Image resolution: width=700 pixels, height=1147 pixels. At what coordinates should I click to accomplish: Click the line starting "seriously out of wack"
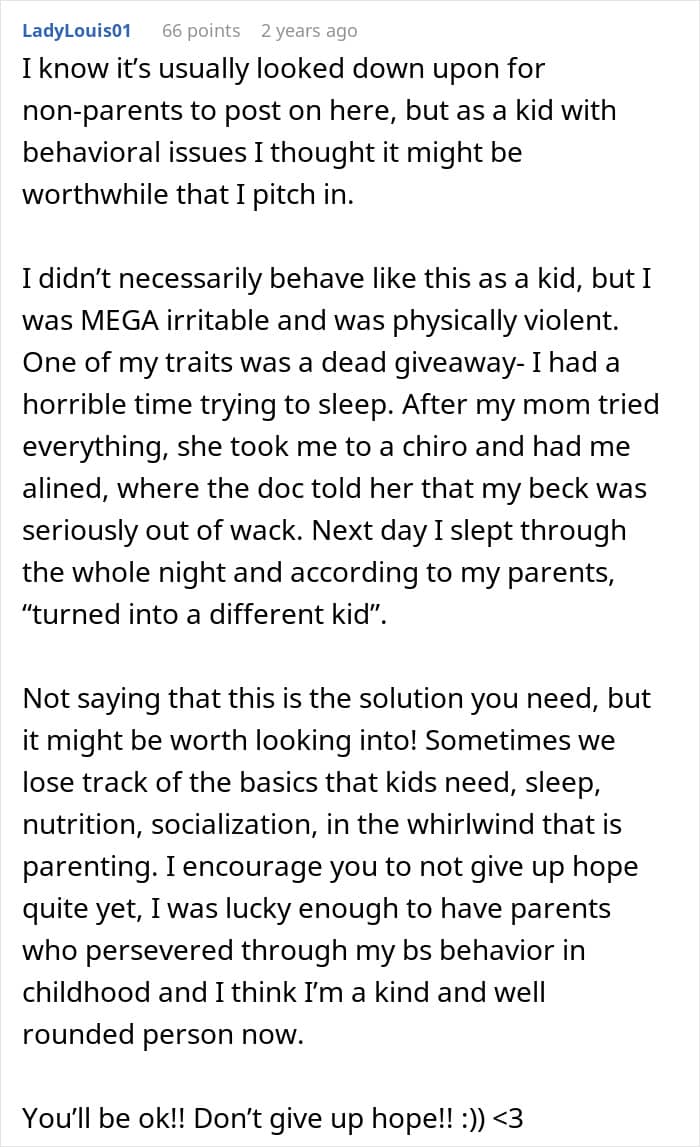point(324,530)
